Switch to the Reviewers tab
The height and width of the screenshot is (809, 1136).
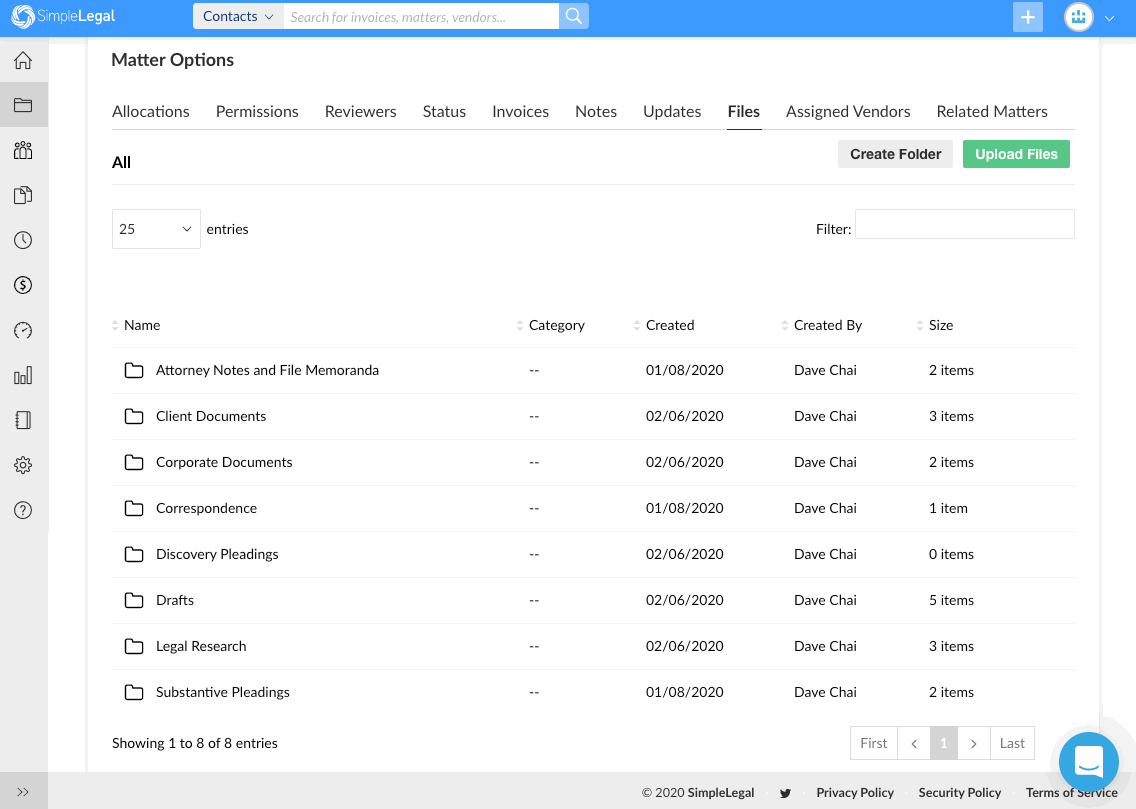point(361,112)
